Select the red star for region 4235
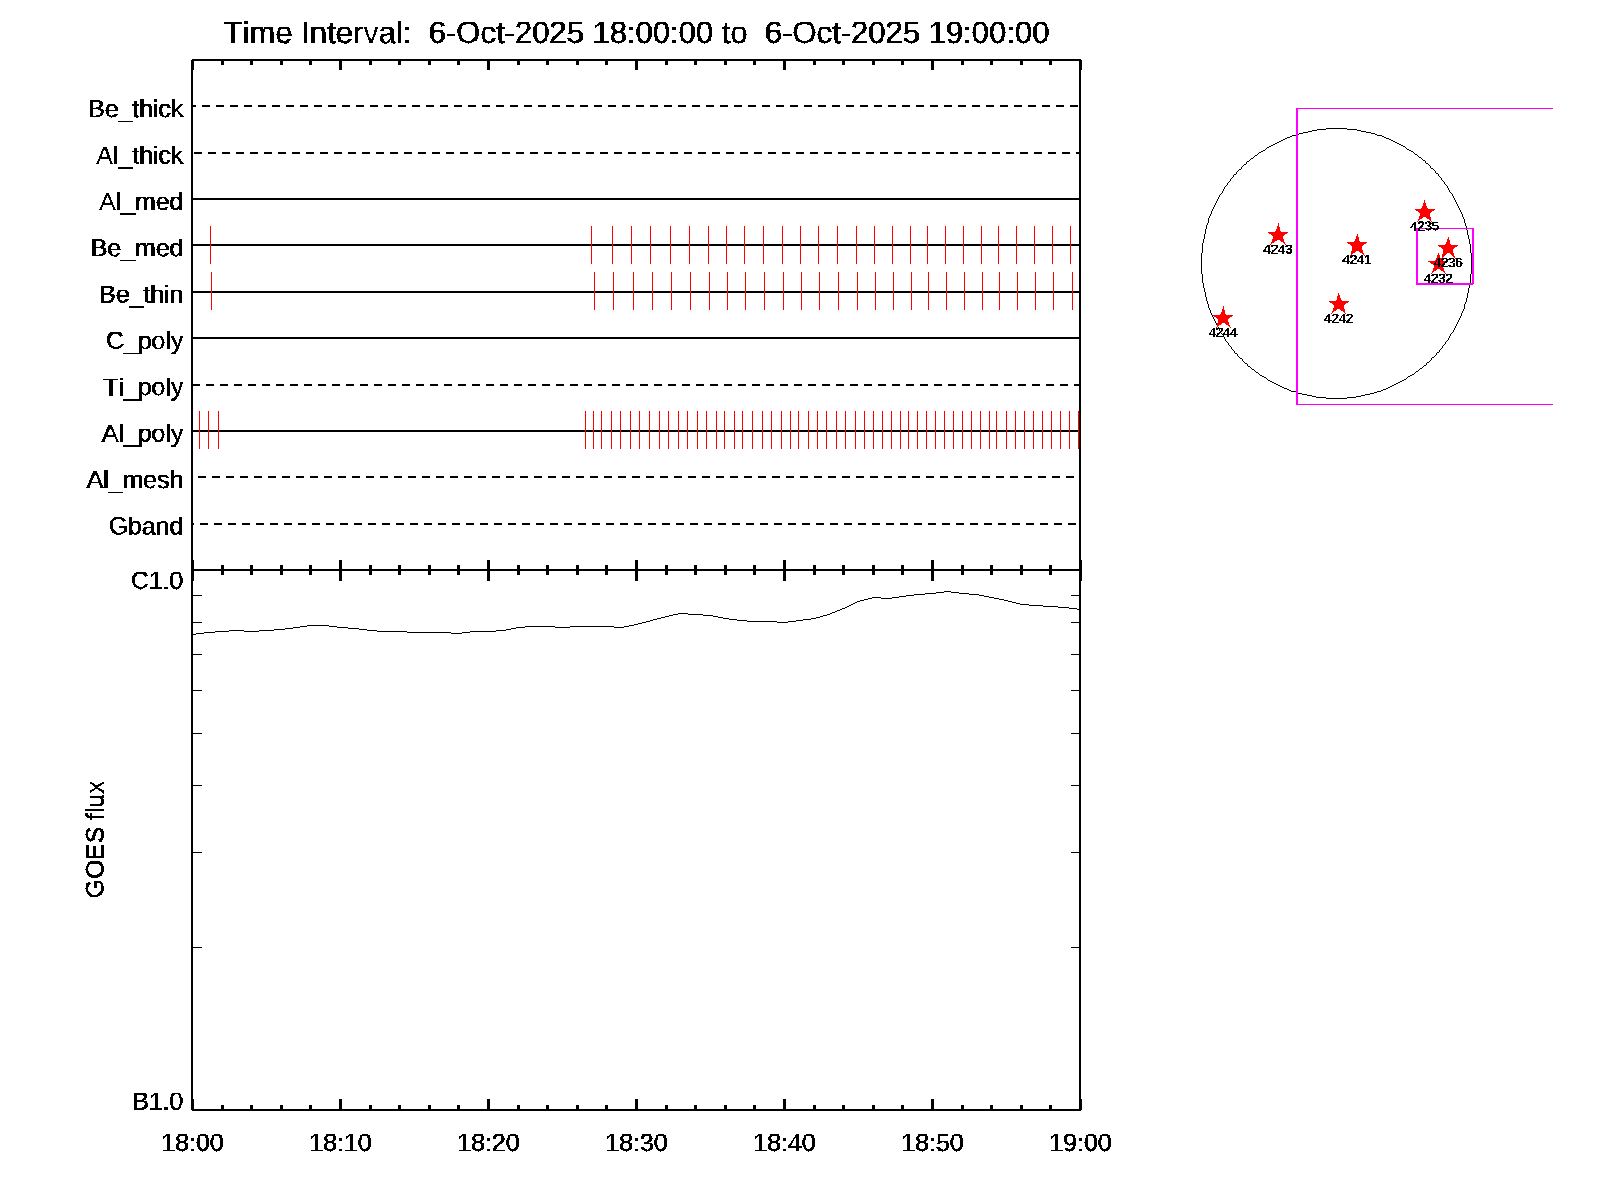Viewport: 1600px width, 1200px height. click(x=1424, y=213)
